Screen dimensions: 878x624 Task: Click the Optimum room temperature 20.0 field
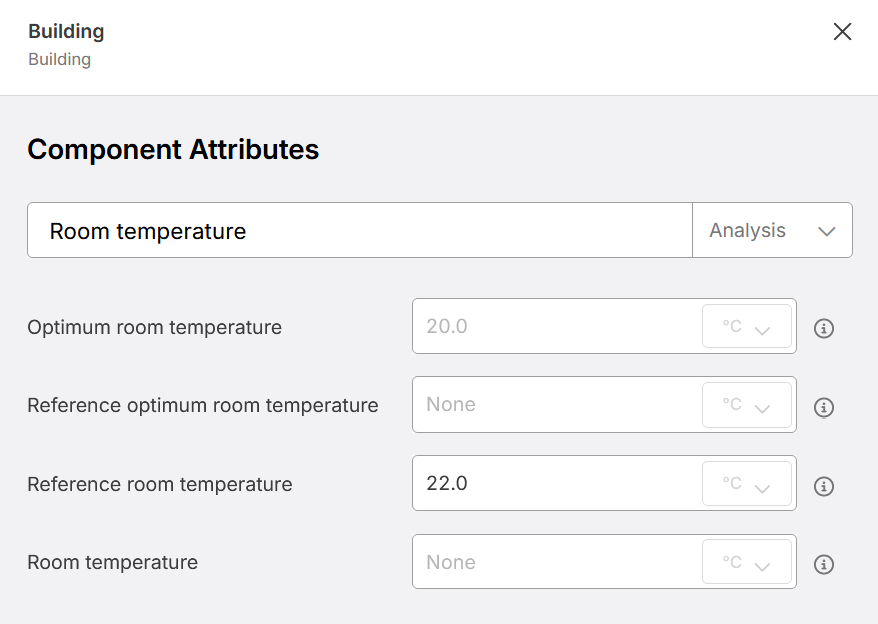pyautogui.click(x=557, y=326)
